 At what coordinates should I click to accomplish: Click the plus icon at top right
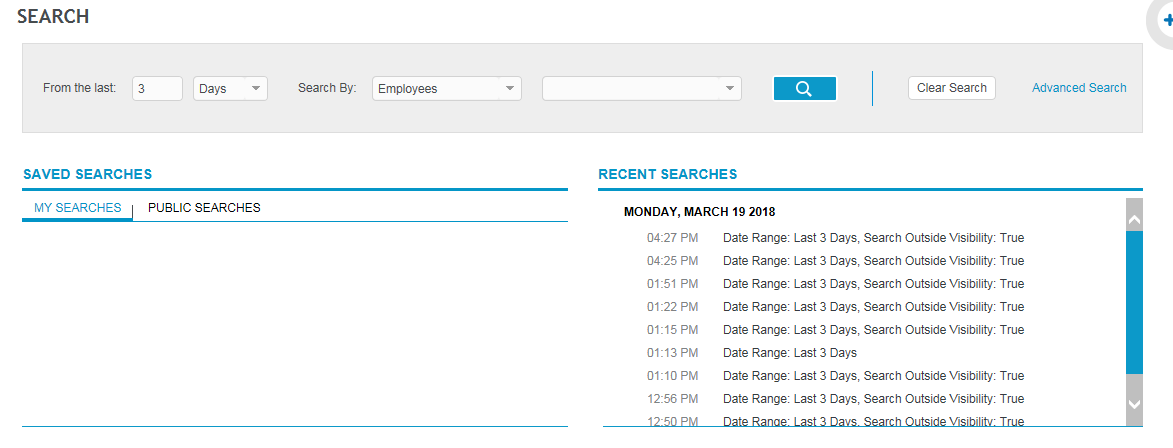[x=1165, y=20]
